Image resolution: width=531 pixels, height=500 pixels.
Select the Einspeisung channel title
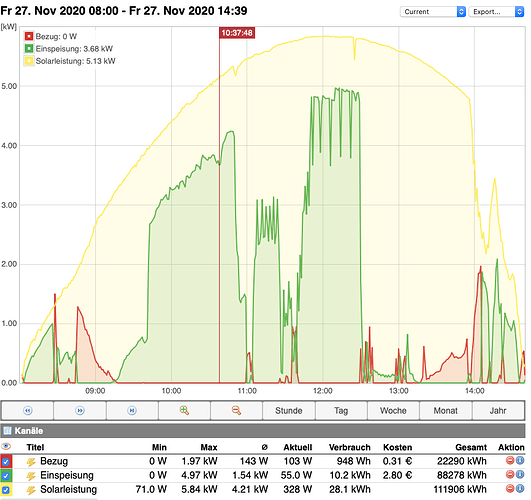pos(67,475)
